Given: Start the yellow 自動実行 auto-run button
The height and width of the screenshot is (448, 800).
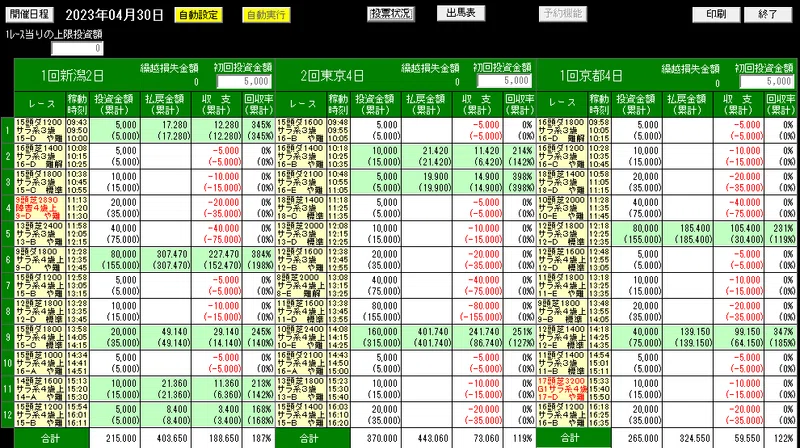Looking at the screenshot, I should [266, 15].
